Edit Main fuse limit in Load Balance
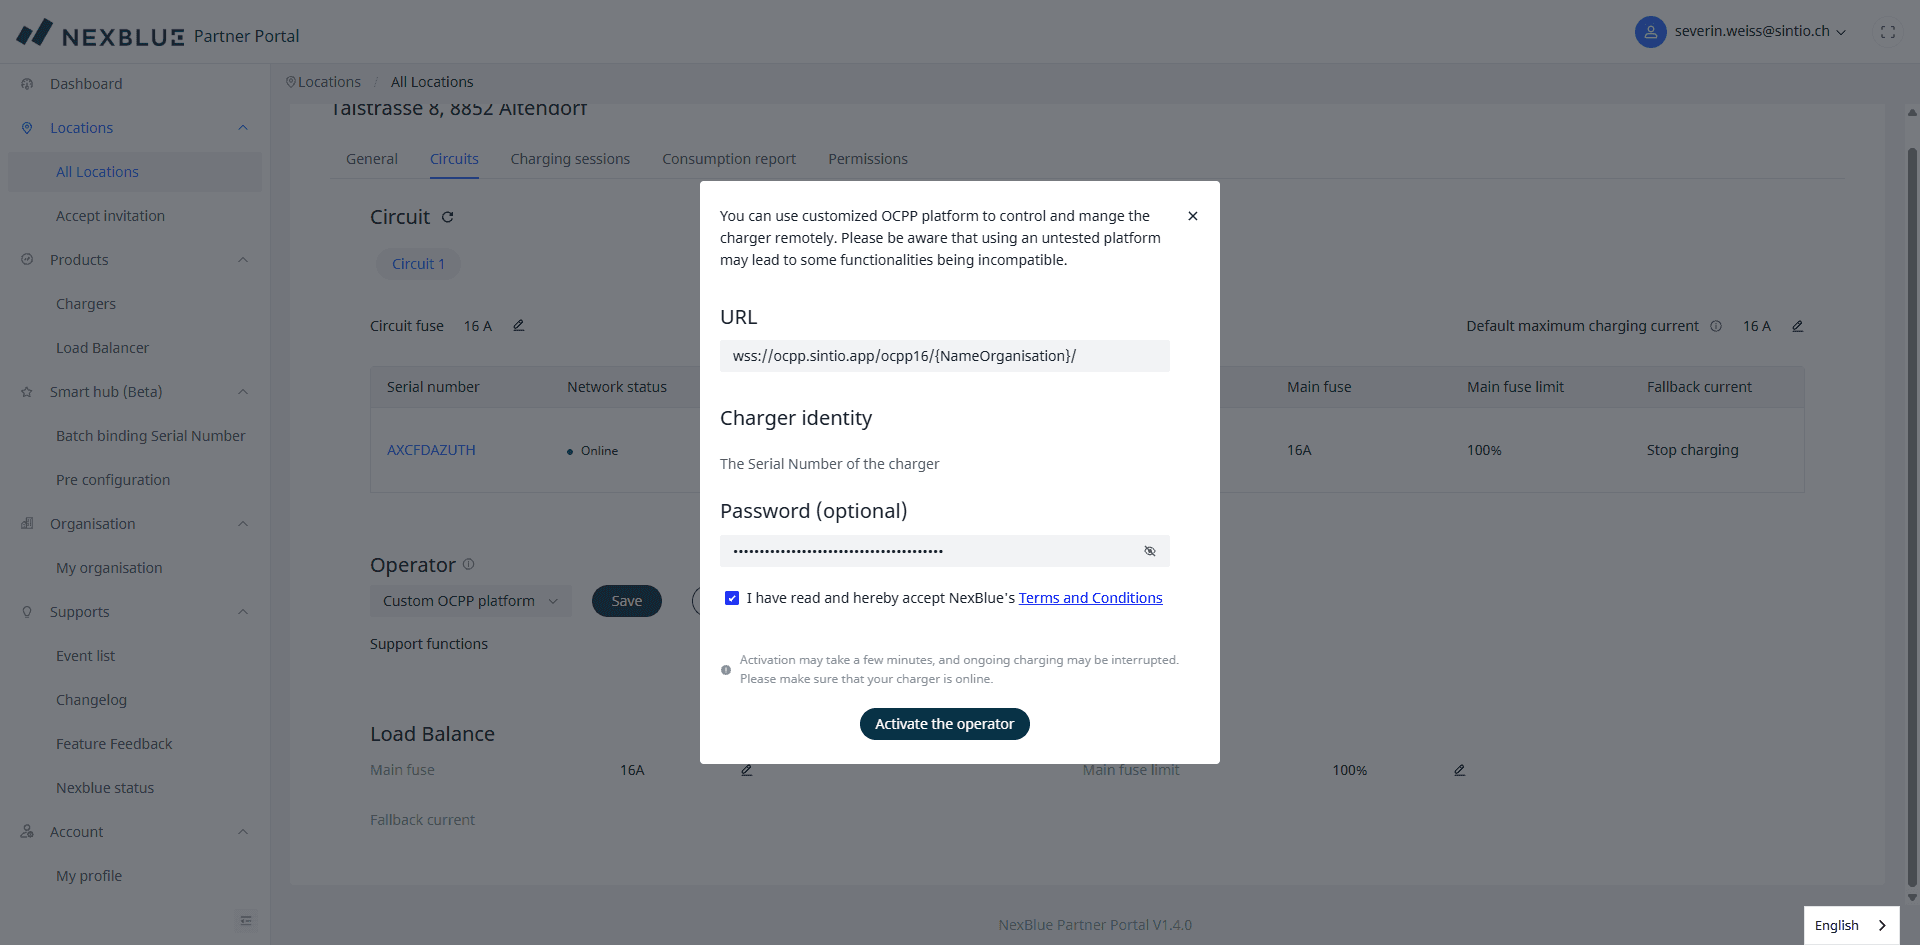 (x=1459, y=770)
